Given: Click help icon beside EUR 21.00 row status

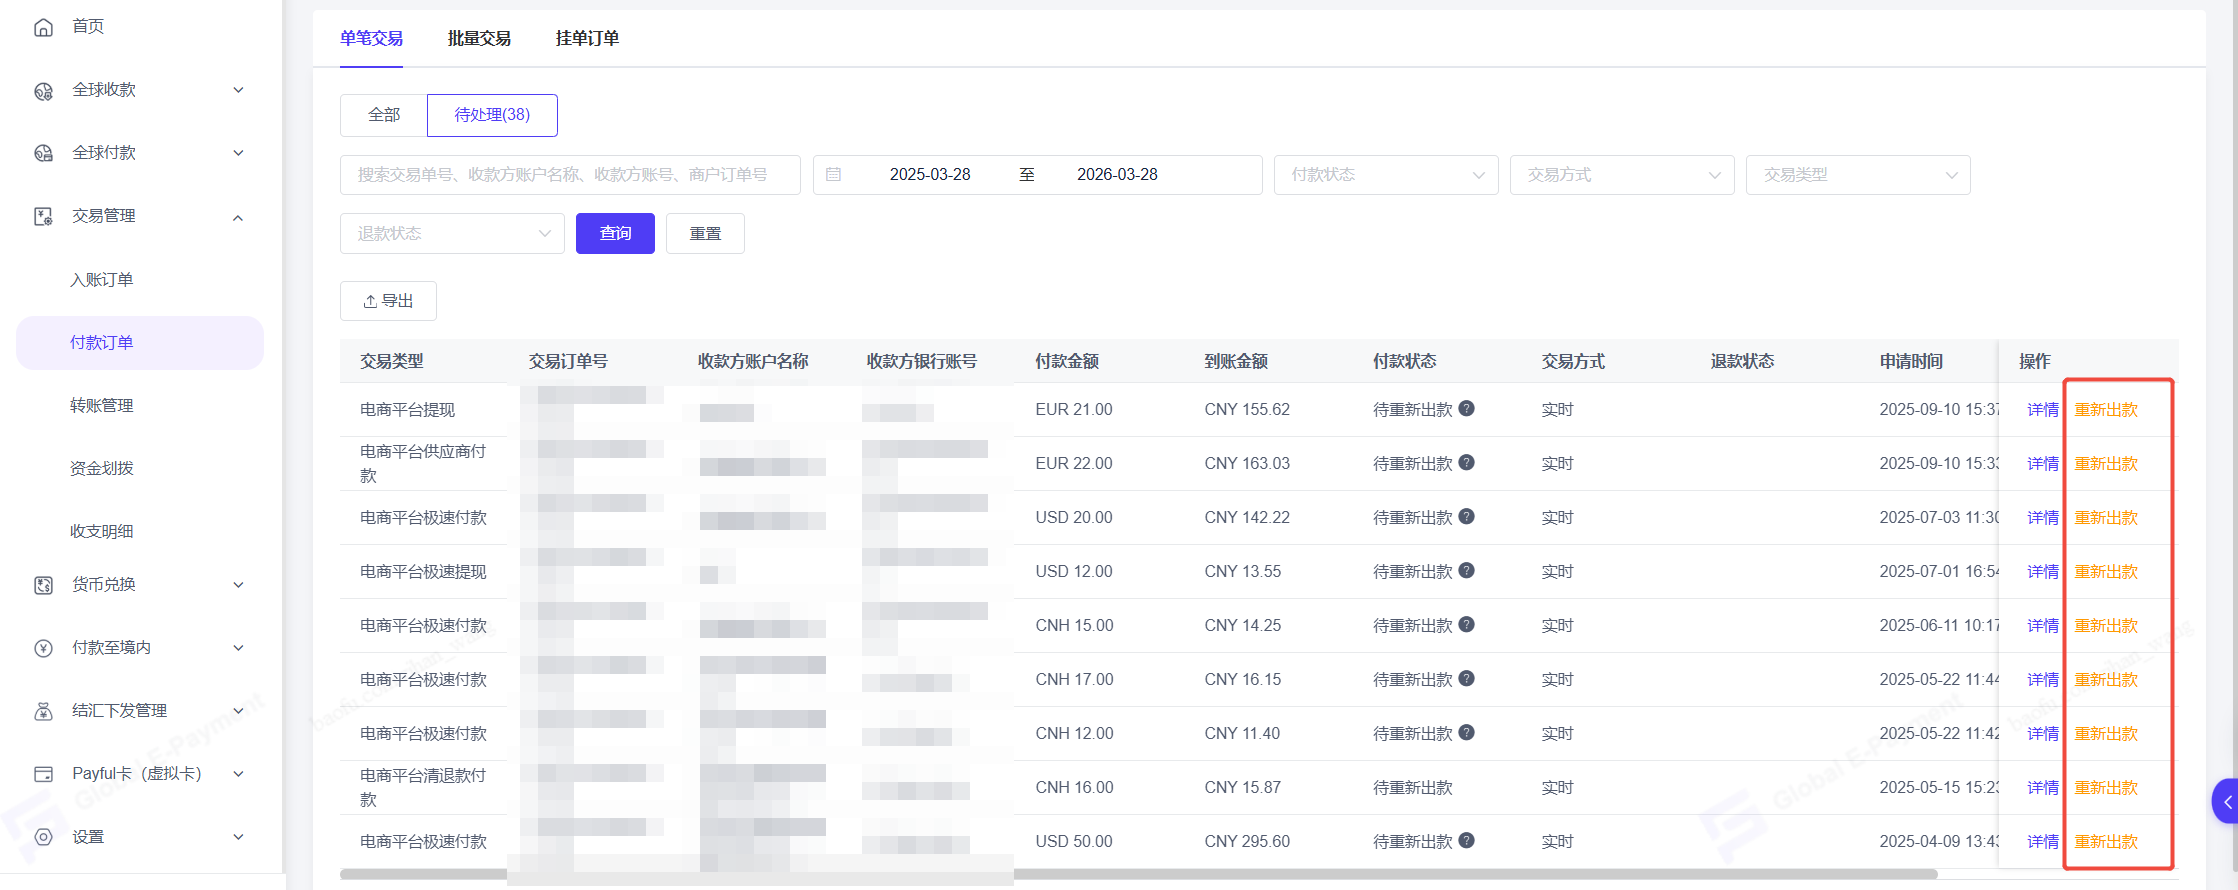Looking at the screenshot, I should point(1466,409).
